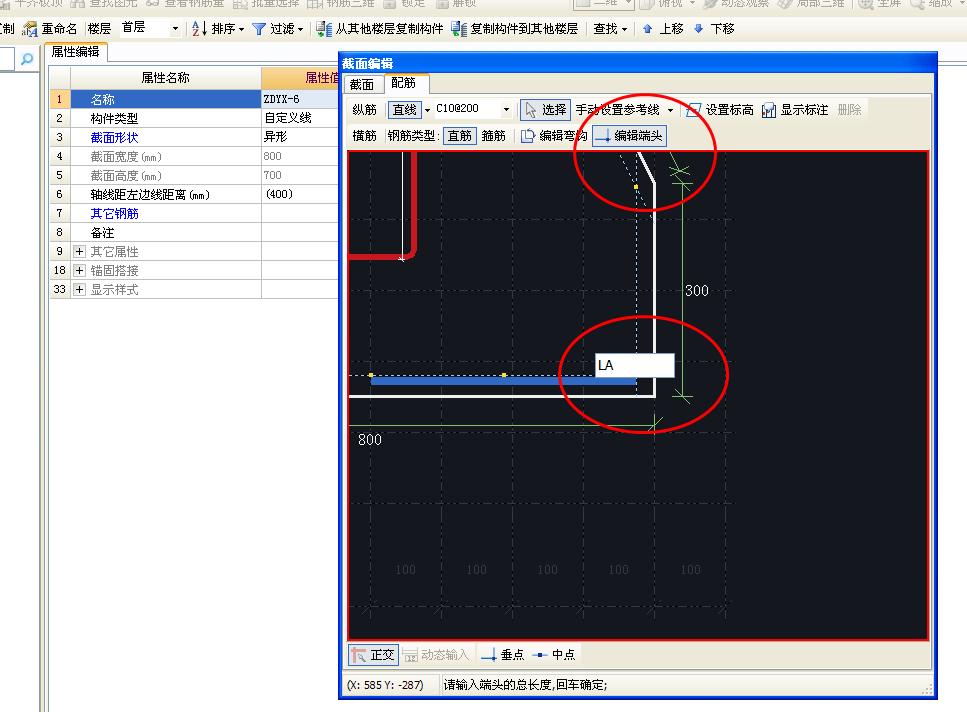Switch to the 截面 tab
The height and width of the screenshot is (712, 967).
(362, 84)
